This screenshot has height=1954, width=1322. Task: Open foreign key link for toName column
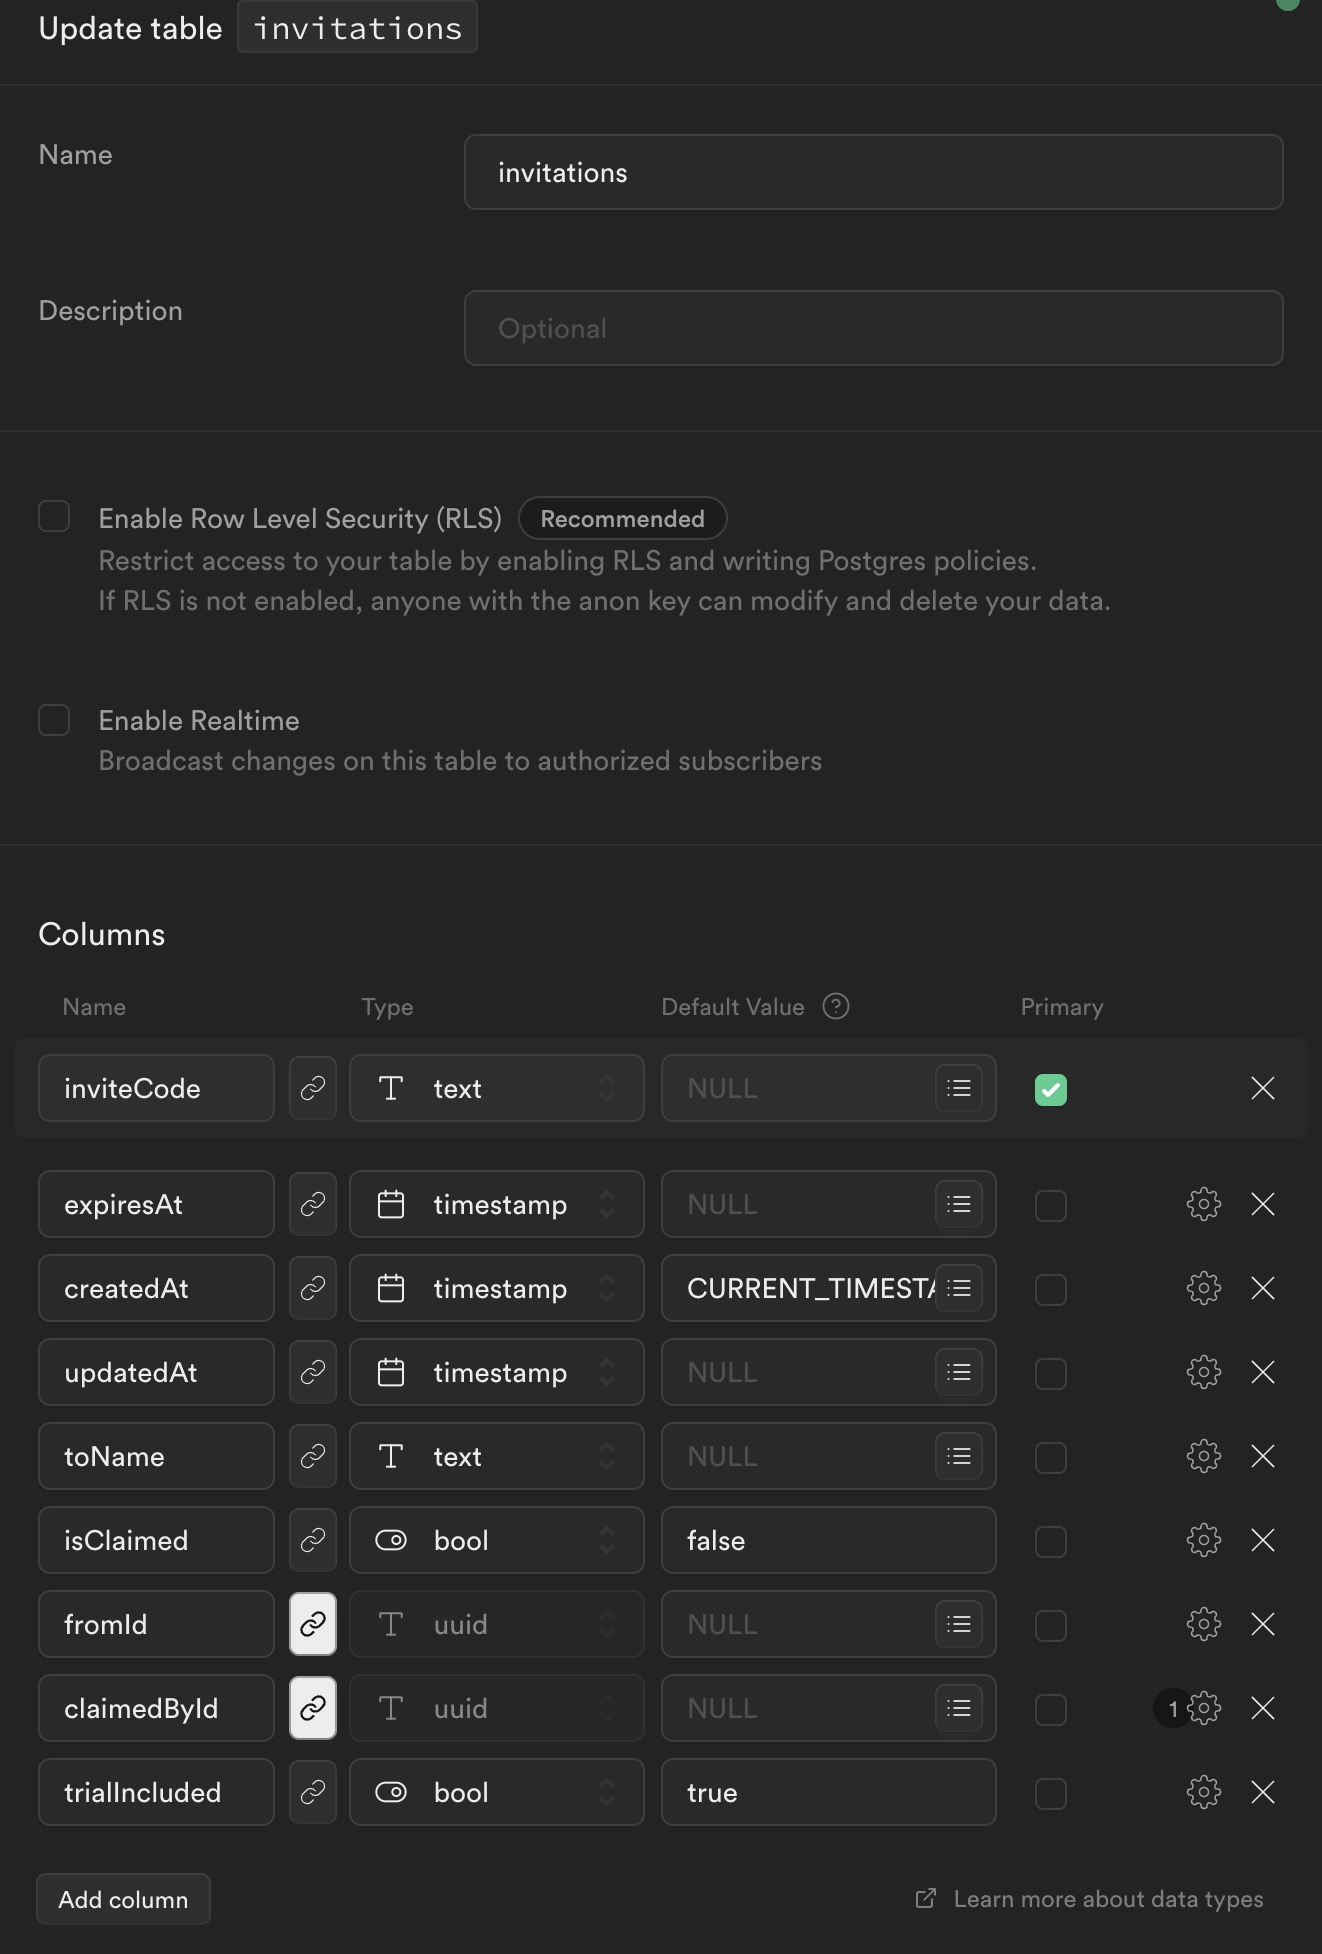pyautogui.click(x=313, y=1456)
